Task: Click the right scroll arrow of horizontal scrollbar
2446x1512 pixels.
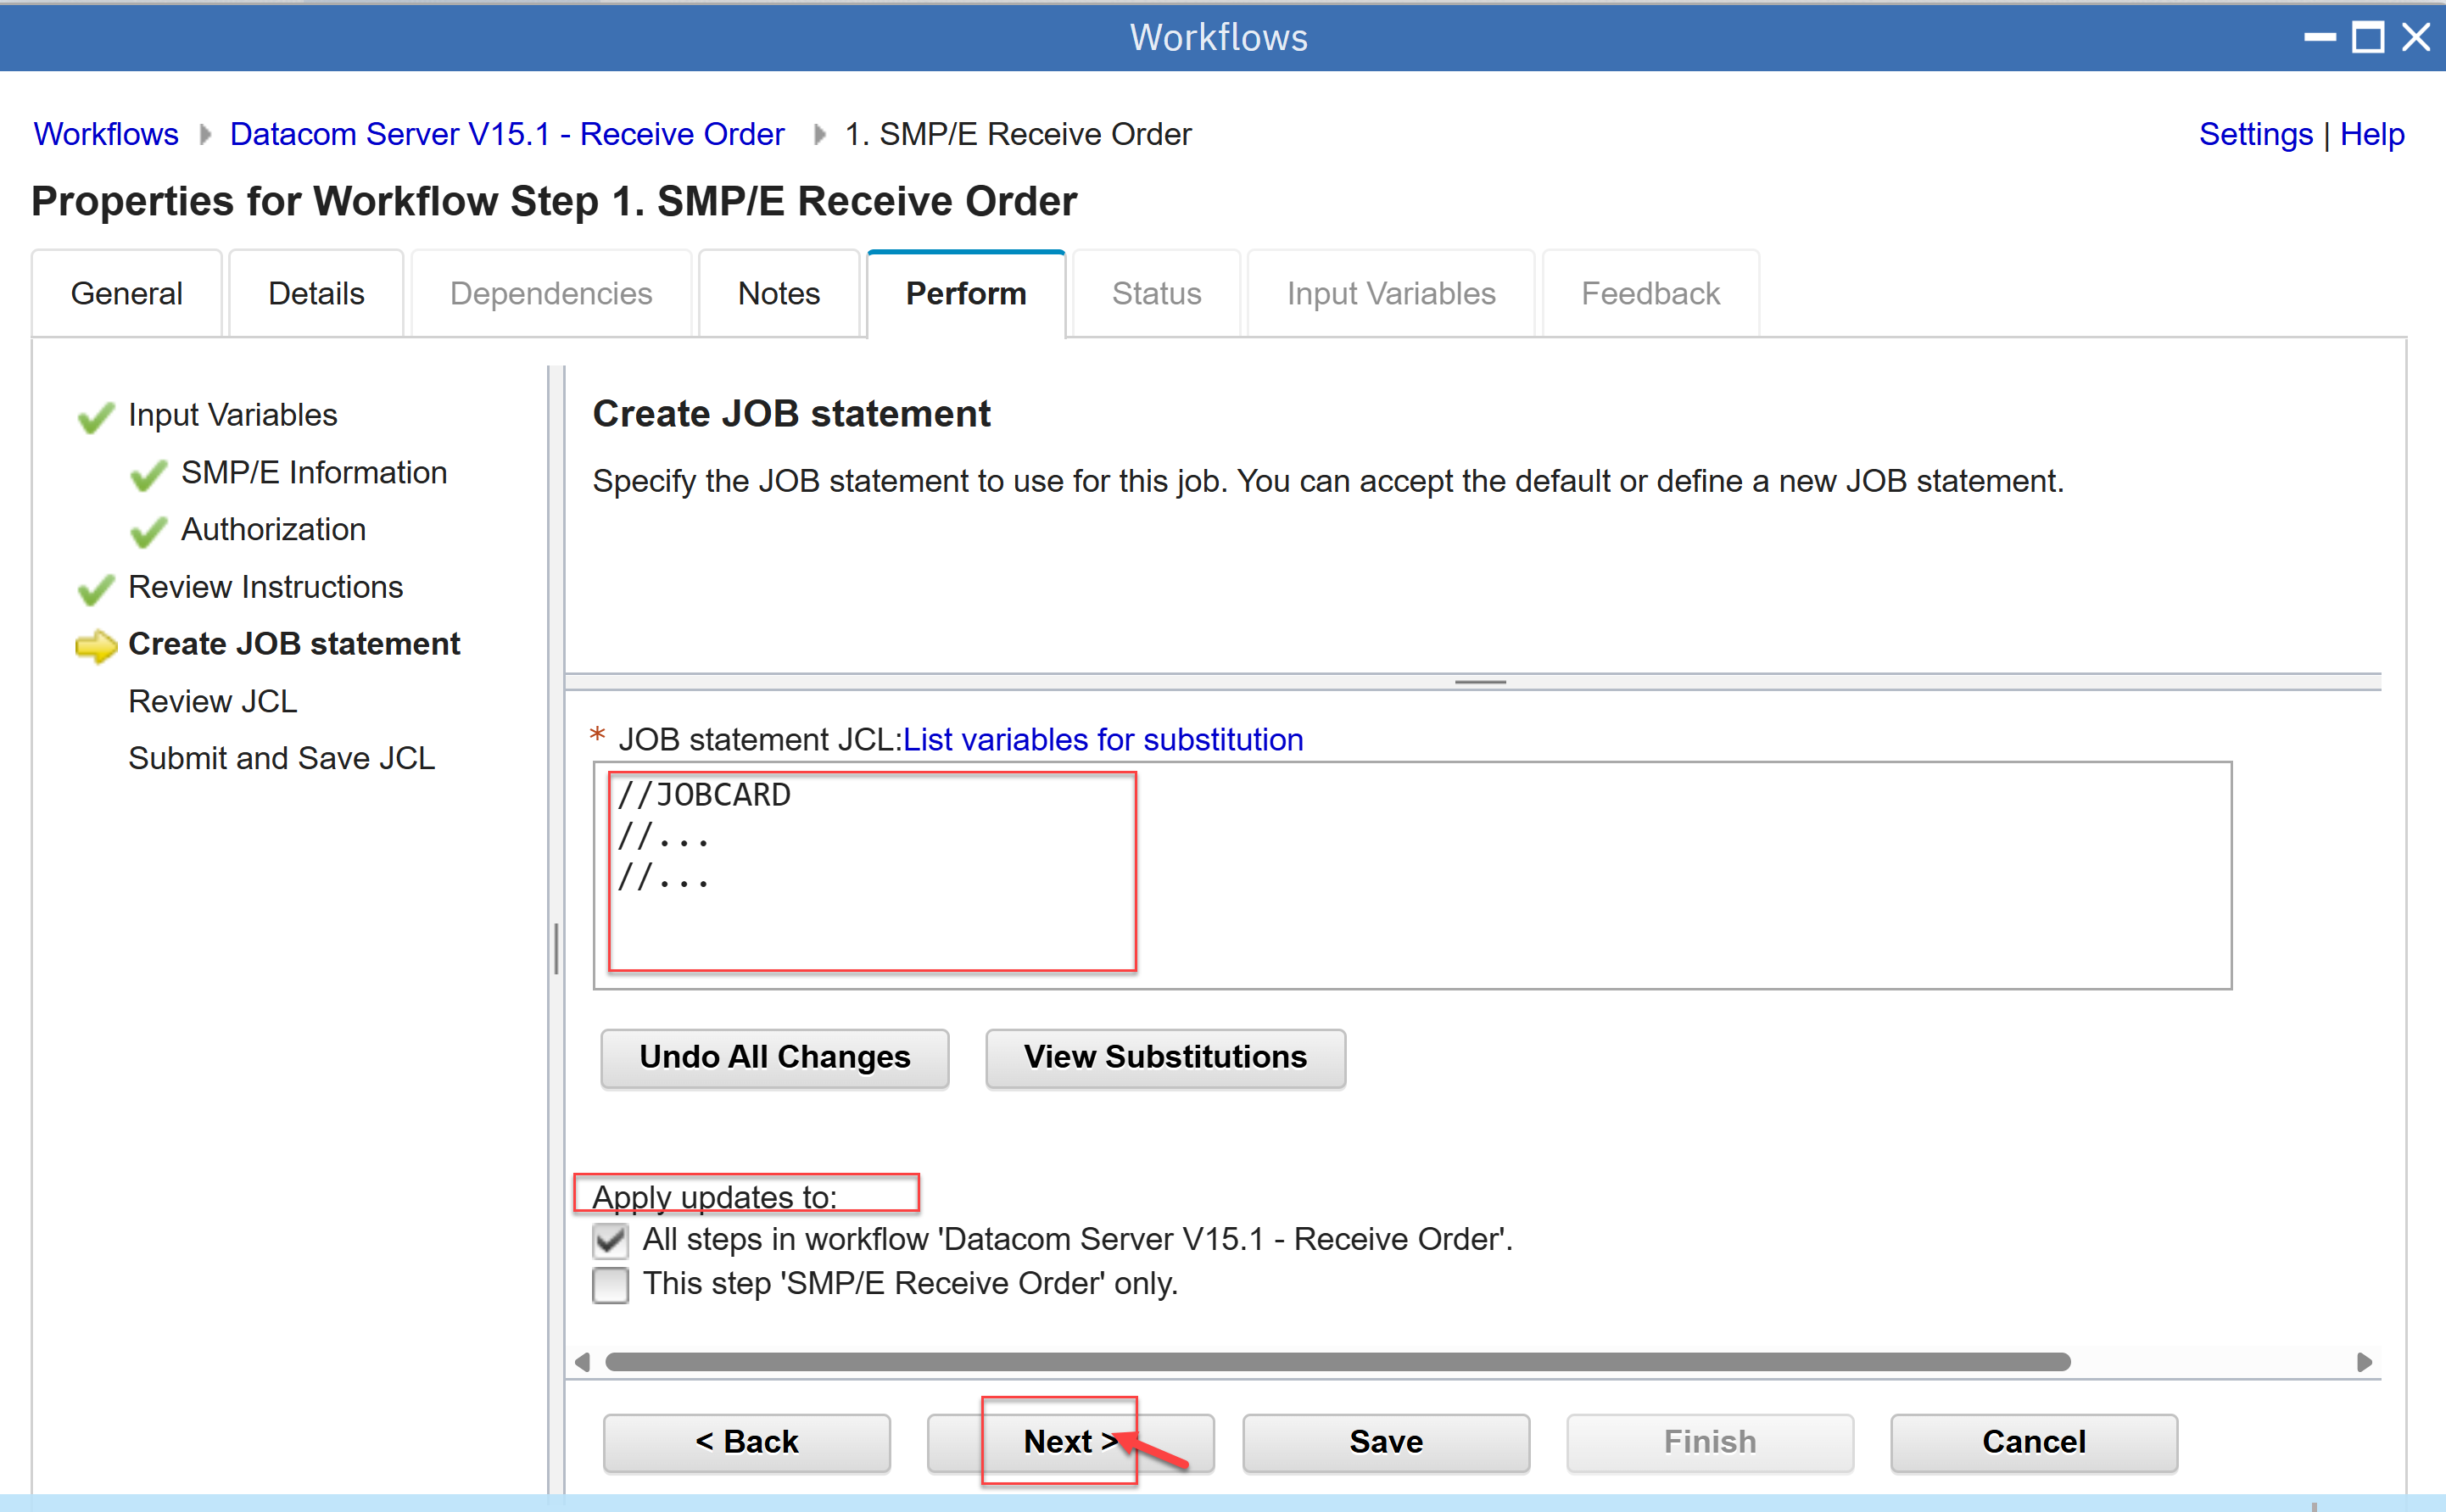Action: (2364, 1362)
